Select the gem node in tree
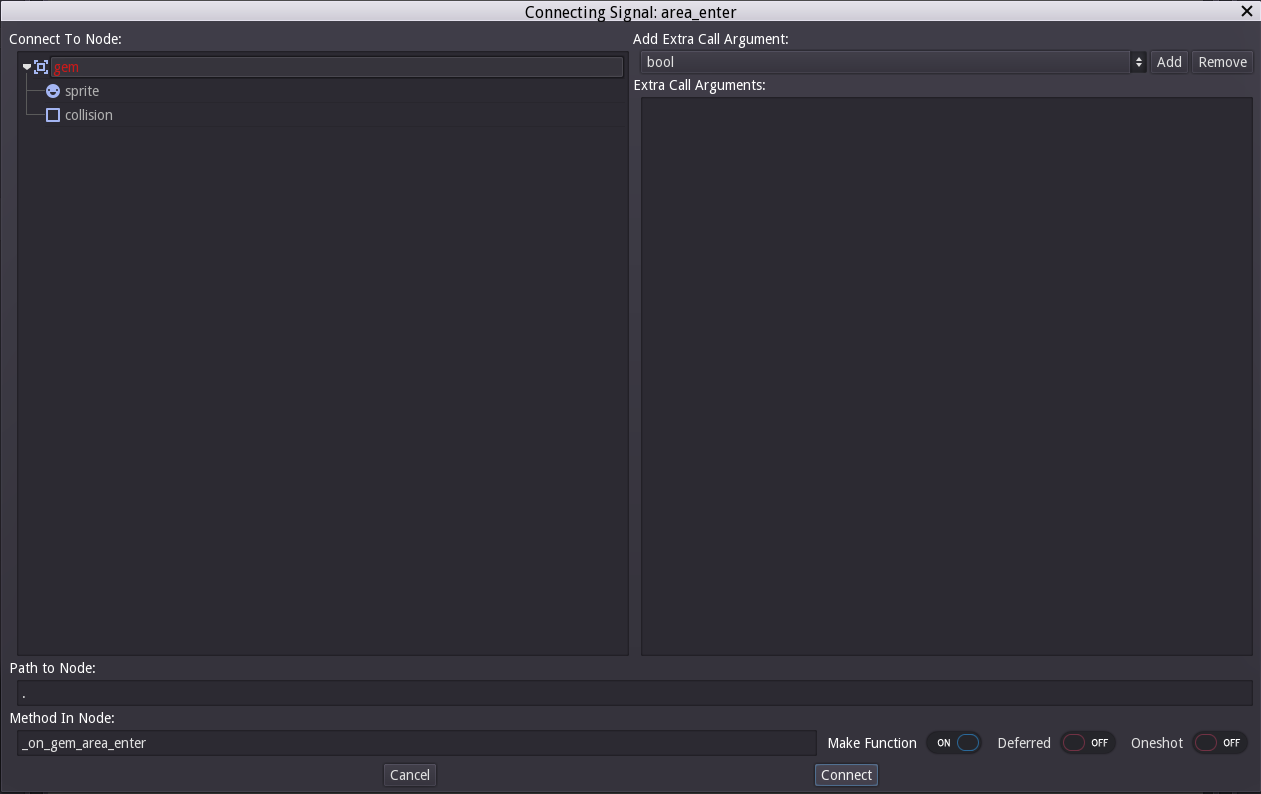 pyautogui.click(x=337, y=67)
